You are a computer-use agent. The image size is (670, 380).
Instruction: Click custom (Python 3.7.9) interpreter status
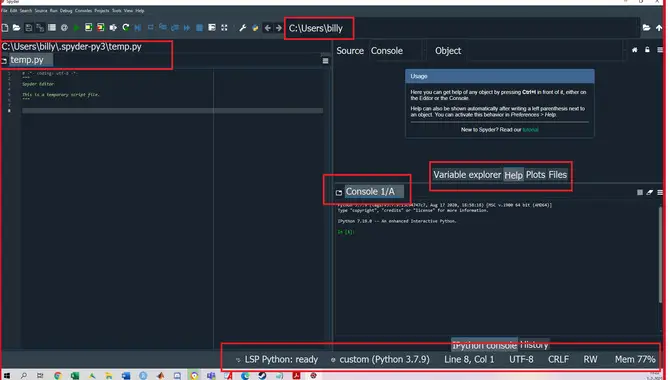click(x=384, y=359)
